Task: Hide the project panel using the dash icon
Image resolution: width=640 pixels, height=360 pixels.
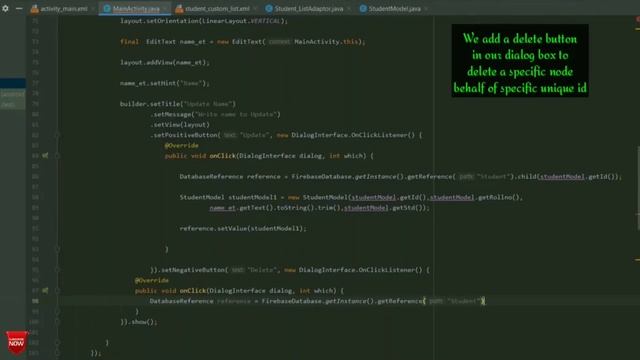Action: (x=19, y=8)
